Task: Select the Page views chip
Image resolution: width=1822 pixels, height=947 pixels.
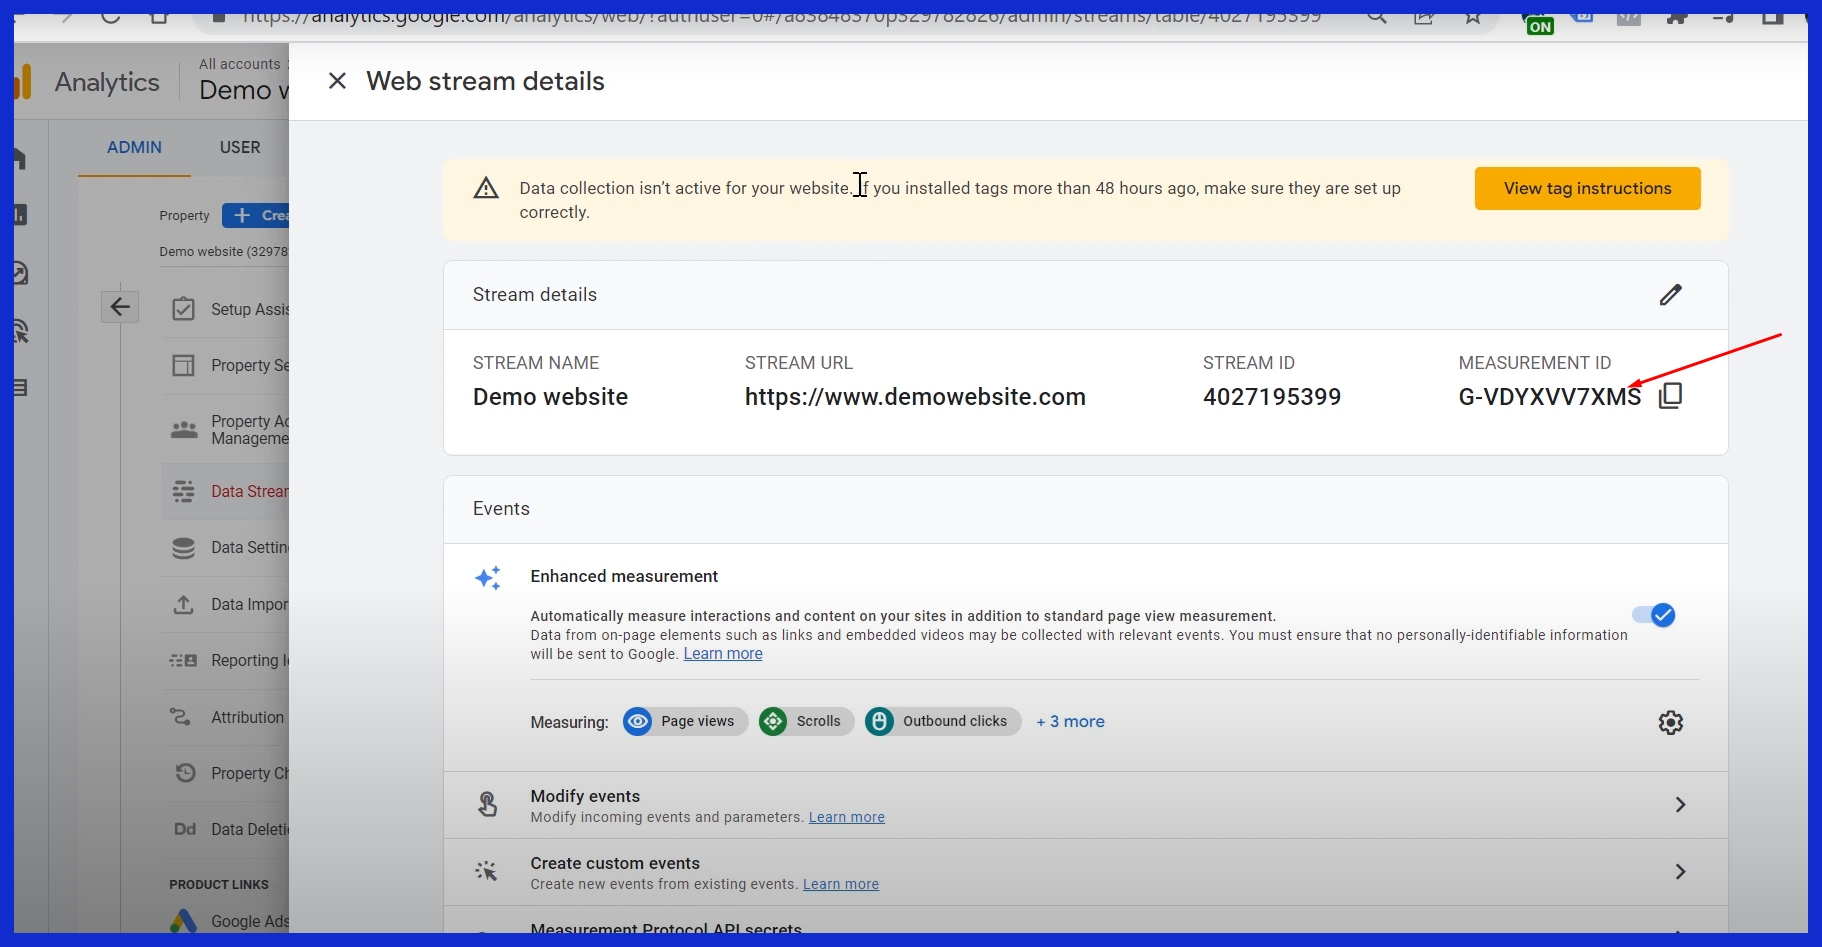Action: pos(685,721)
